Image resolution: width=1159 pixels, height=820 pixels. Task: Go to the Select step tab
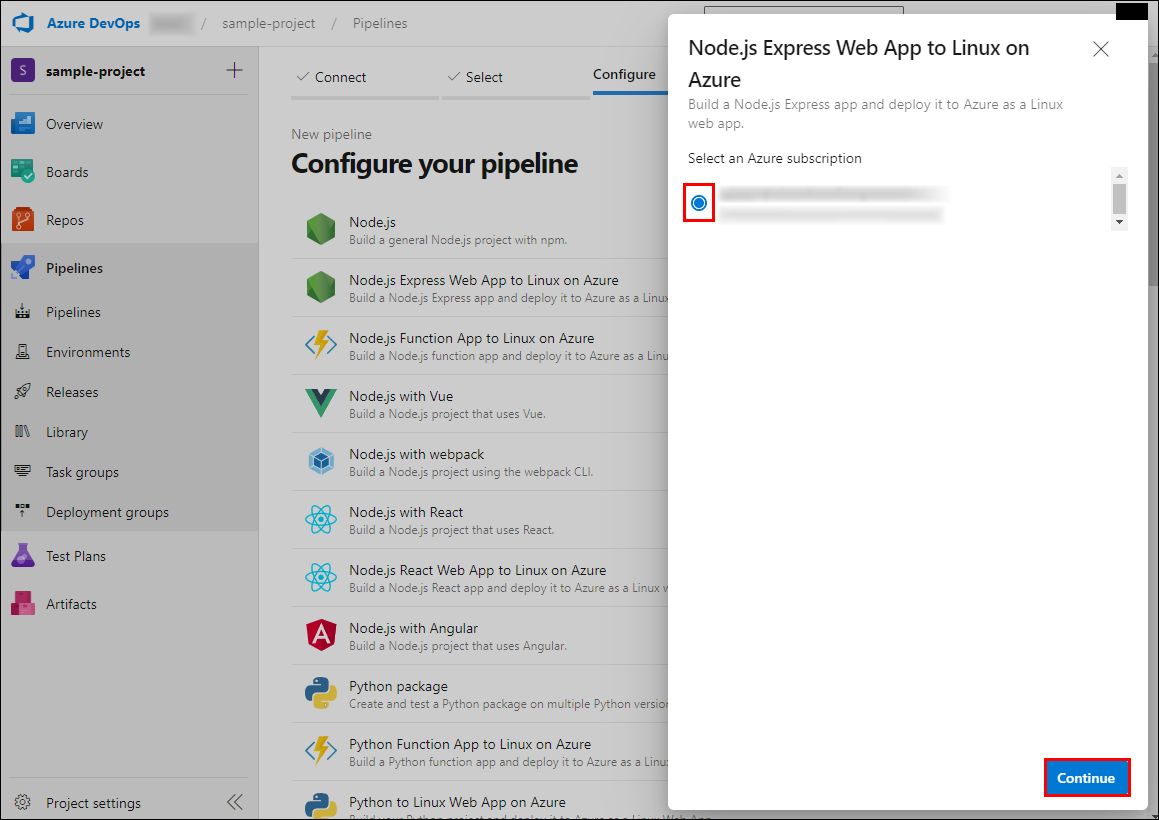515,77
